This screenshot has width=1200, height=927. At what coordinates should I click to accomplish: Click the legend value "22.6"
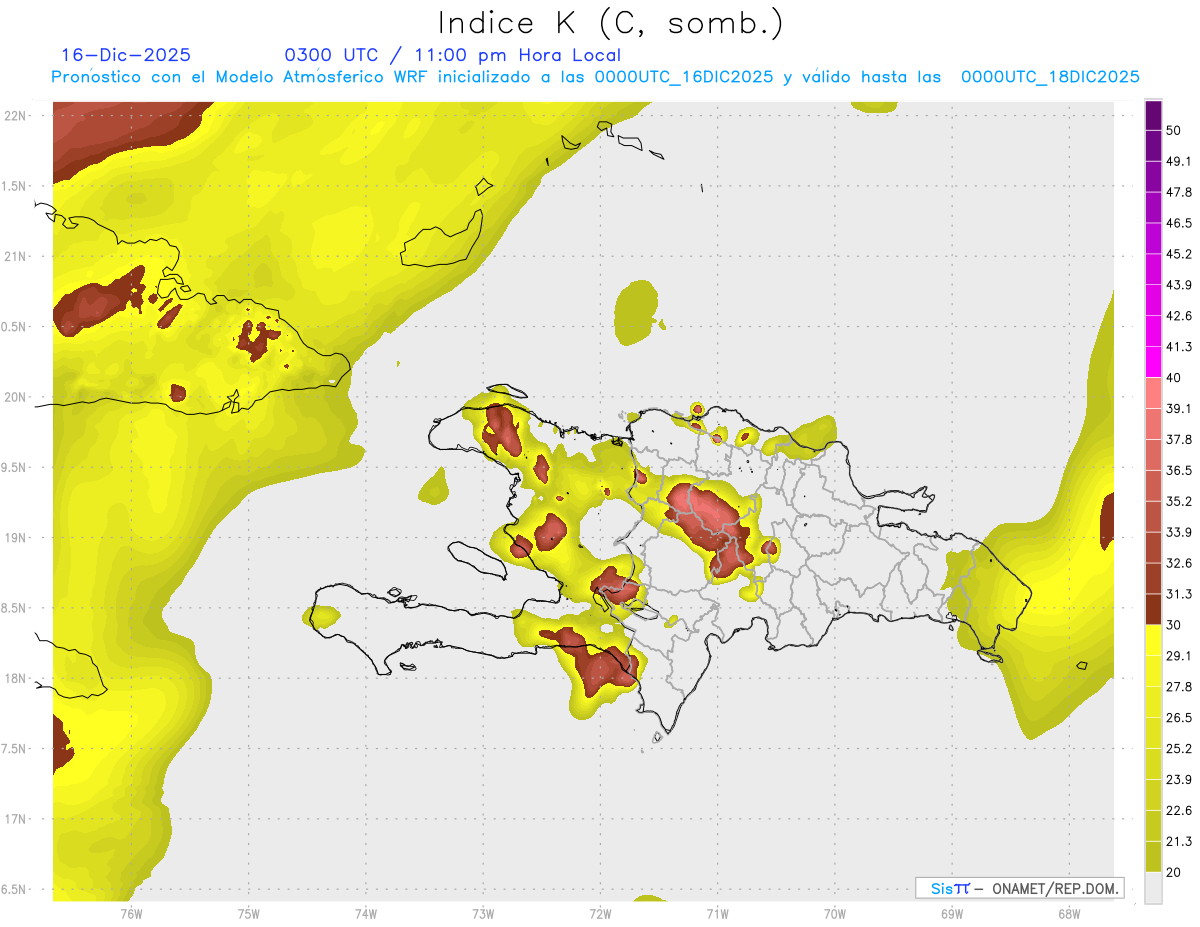tap(1179, 810)
